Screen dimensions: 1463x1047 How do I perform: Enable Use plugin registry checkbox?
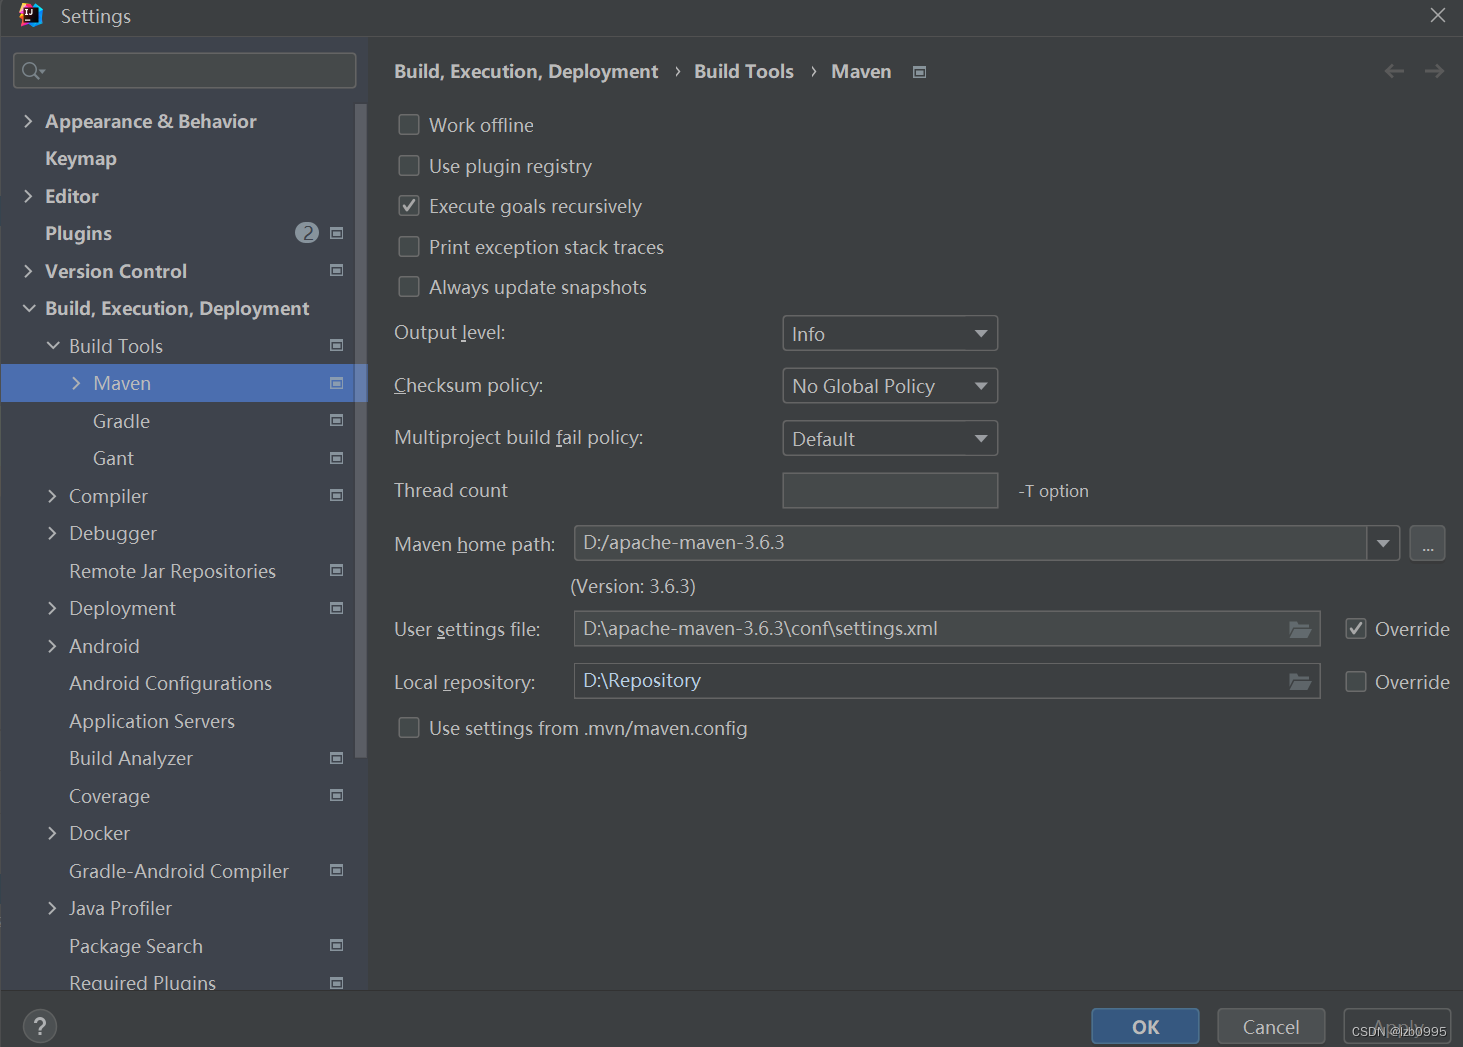(x=409, y=166)
